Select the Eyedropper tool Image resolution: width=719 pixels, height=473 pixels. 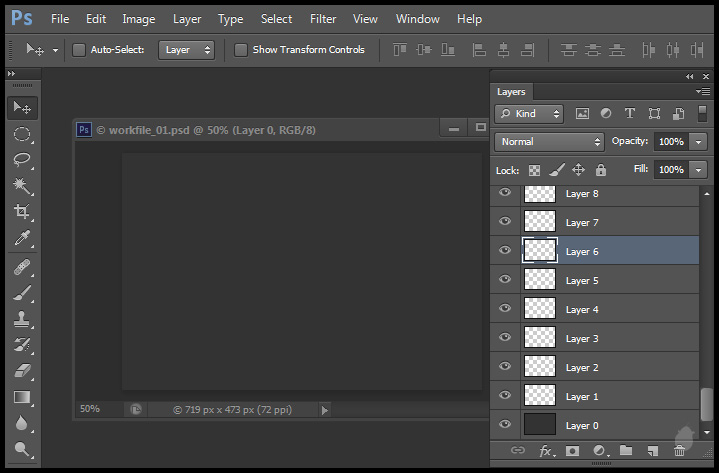(x=21, y=238)
